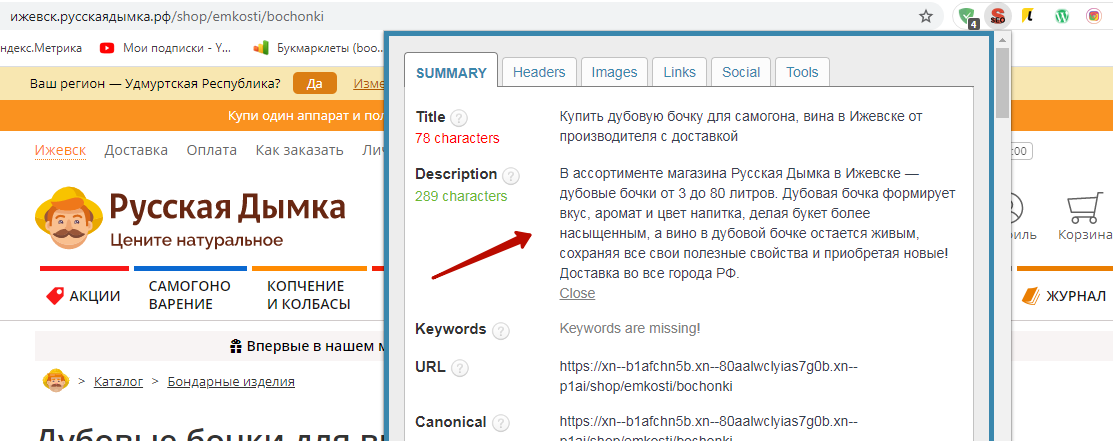Click the question mark next to Keywords
The width and height of the screenshot is (1113, 441).
(x=501, y=330)
